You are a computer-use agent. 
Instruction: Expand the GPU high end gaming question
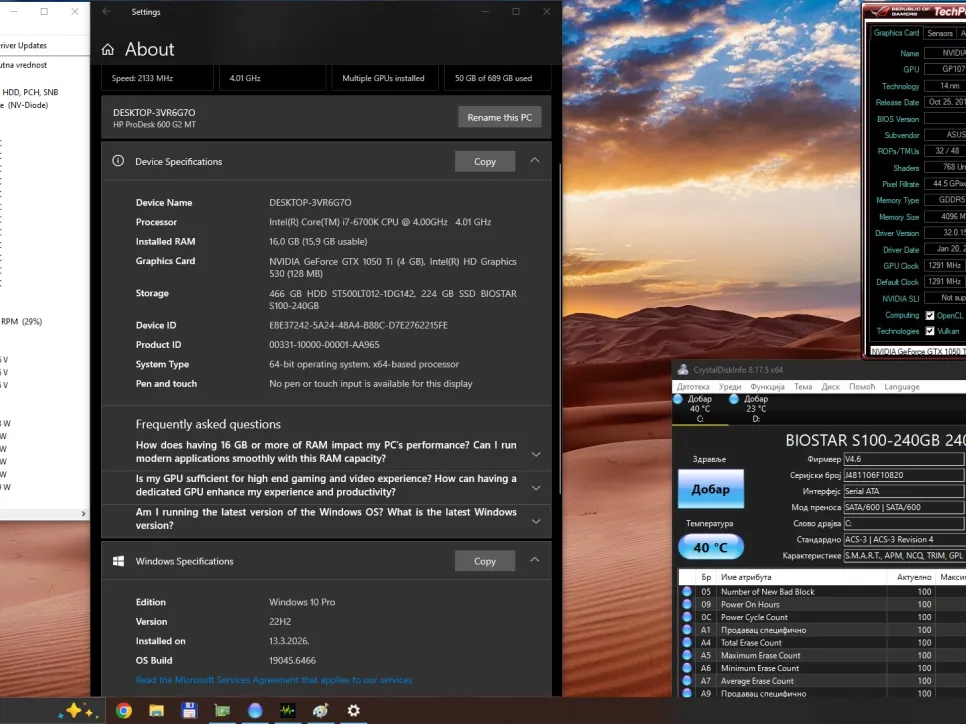pyautogui.click(x=536, y=487)
